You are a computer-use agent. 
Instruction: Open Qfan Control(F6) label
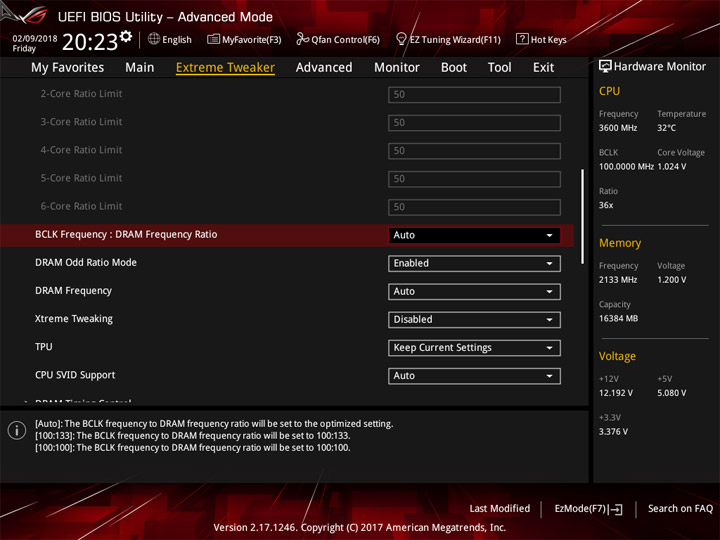(345, 40)
